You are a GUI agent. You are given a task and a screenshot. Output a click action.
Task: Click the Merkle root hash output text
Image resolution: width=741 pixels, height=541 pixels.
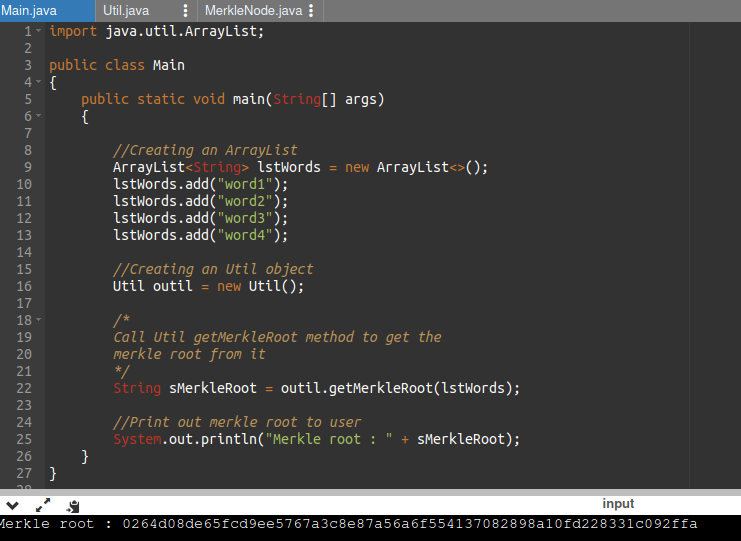pyautogui.click(x=410, y=524)
